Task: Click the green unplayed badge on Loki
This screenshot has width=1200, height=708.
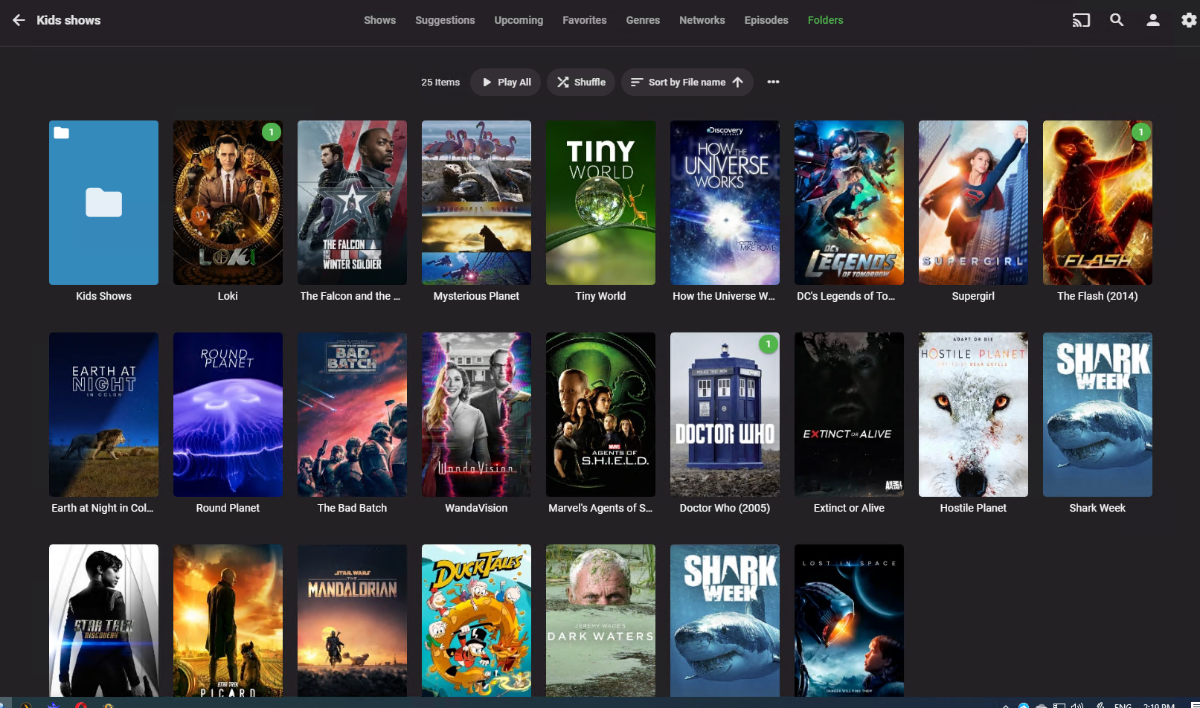Action: tap(271, 132)
